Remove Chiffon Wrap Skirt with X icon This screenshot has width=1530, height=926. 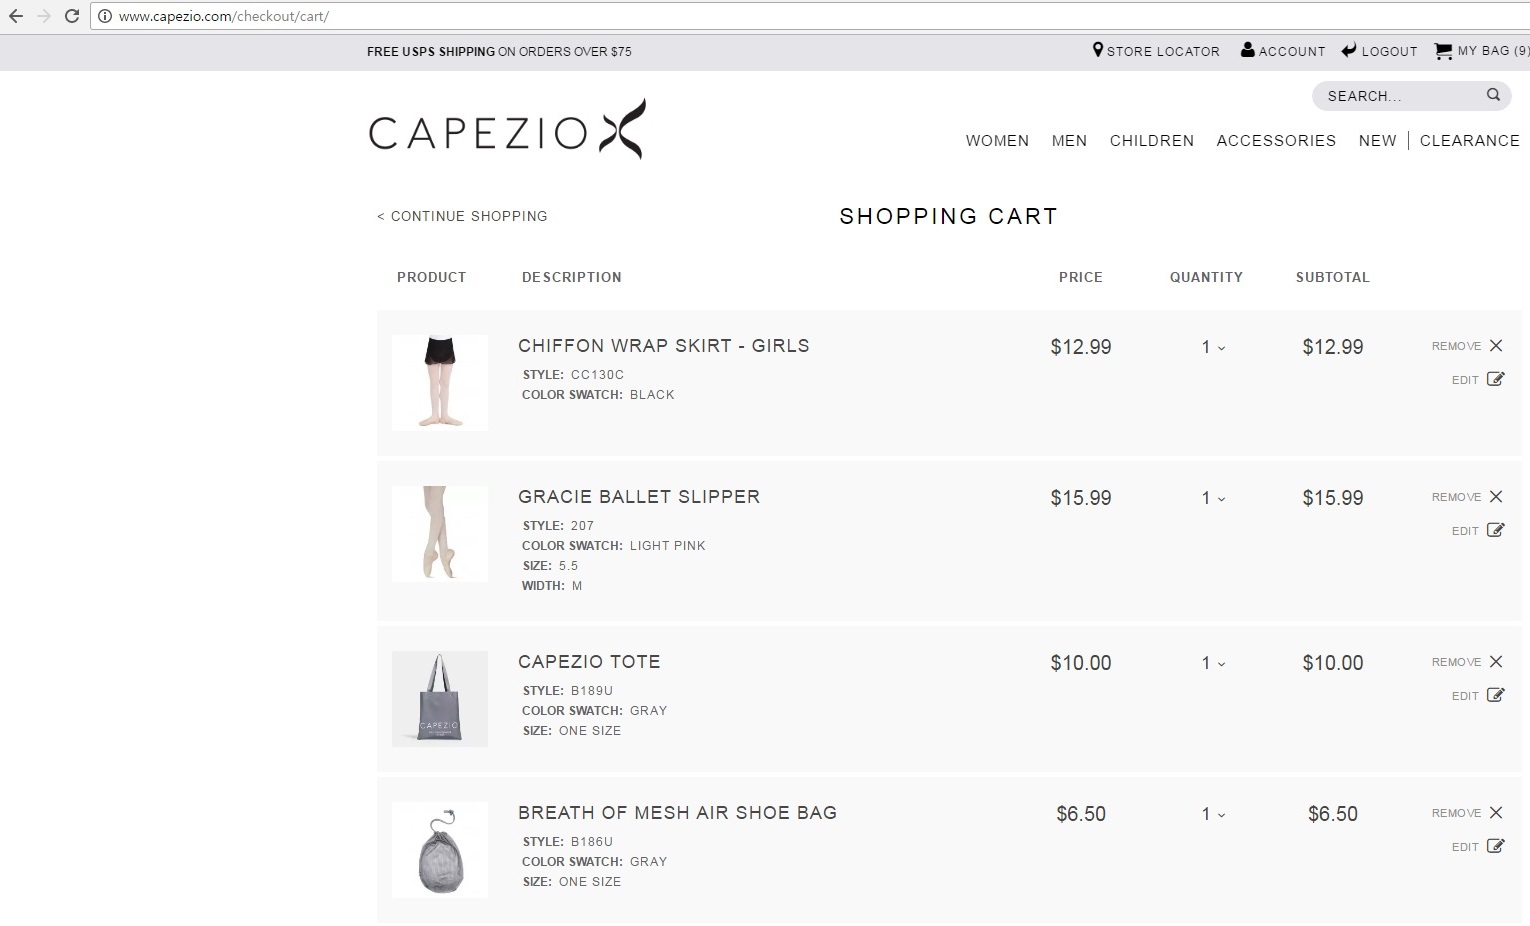coord(1496,346)
